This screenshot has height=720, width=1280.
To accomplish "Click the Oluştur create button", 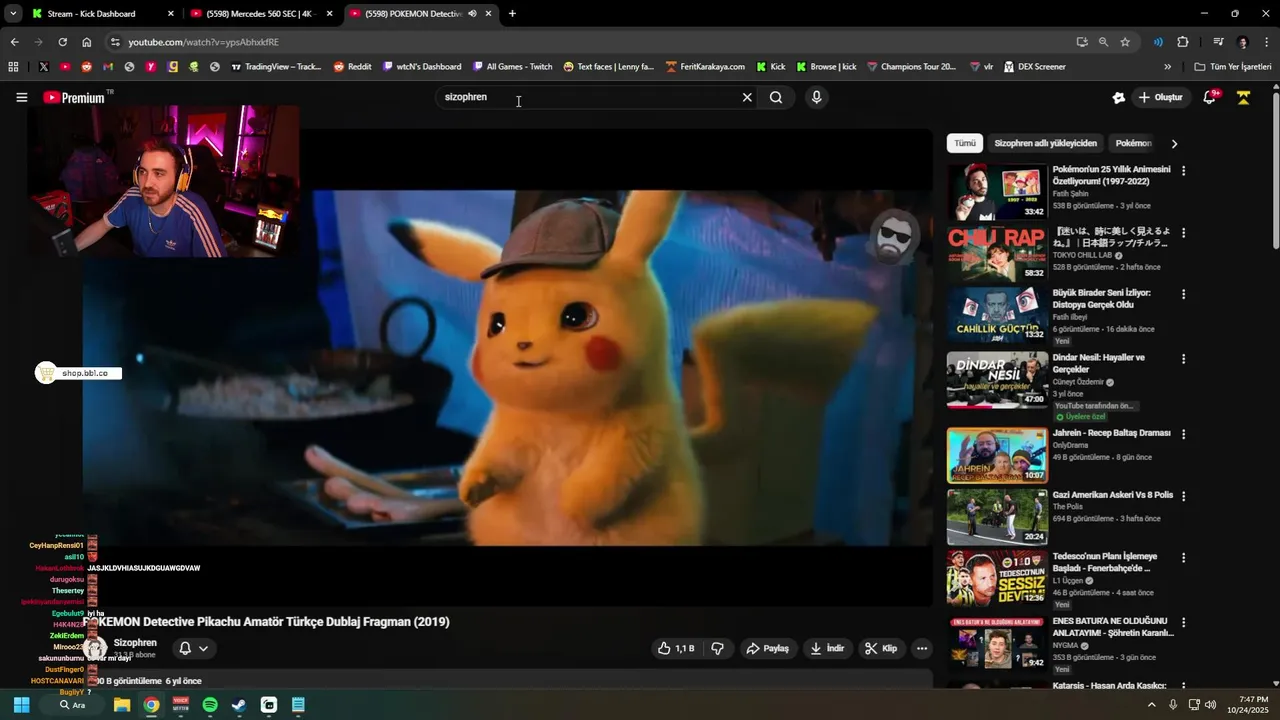I will 1160,97.
